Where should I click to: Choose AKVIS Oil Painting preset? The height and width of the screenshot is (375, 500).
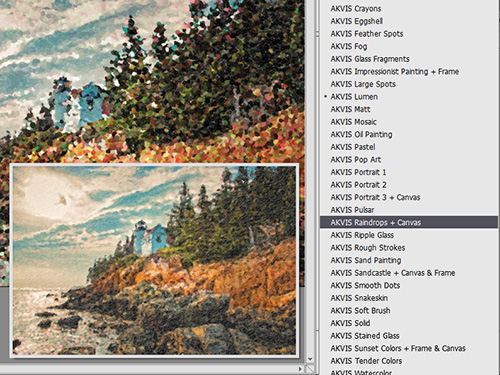pyautogui.click(x=361, y=134)
